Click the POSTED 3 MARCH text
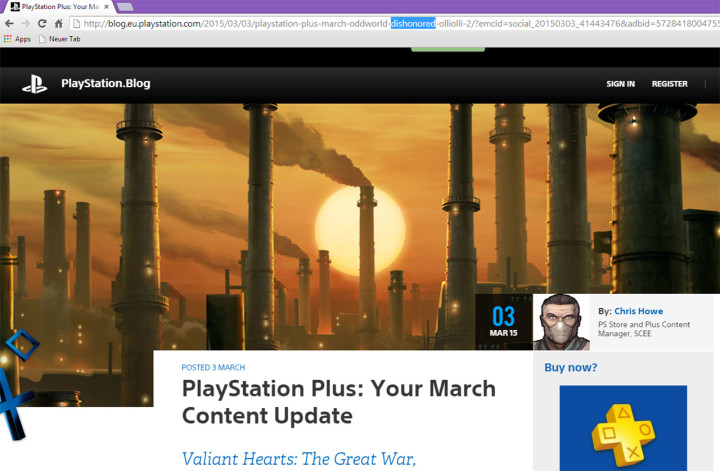 pyautogui.click(x=213, y=367)
